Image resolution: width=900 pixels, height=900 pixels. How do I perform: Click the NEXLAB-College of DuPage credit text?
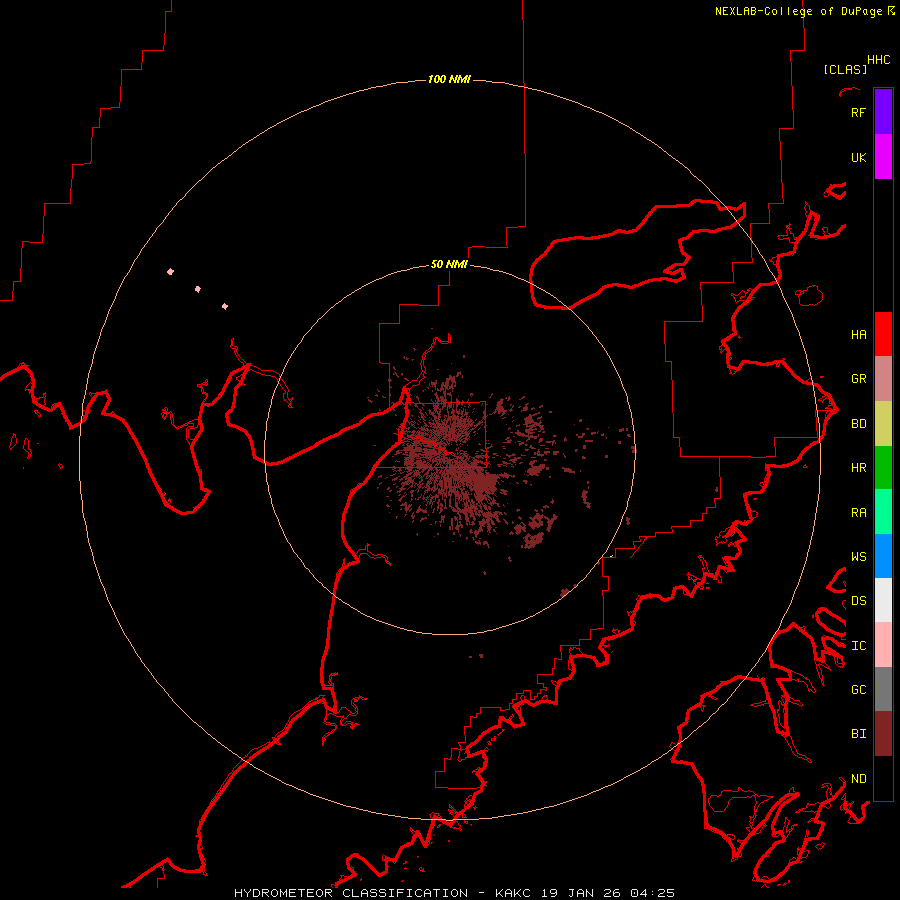(798, 11)
